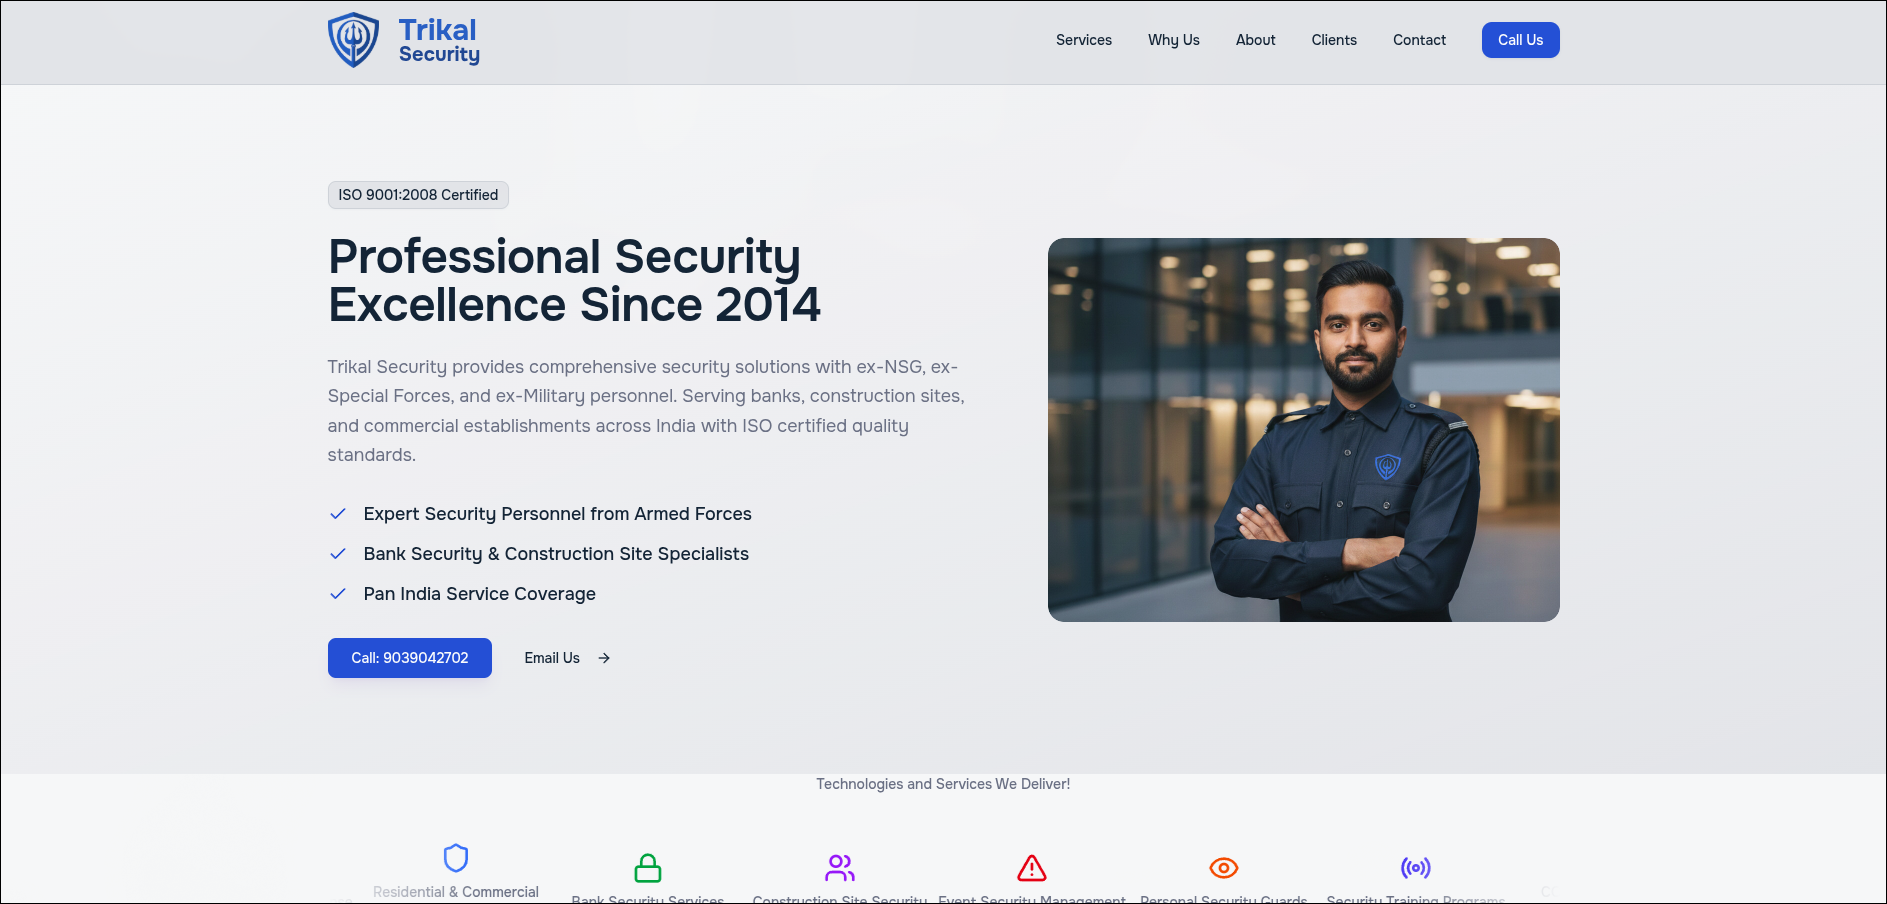1887x904 pixels.
Task: Click 'Bank Security & Construction Site Specialists' text
Action: point(556,554)
